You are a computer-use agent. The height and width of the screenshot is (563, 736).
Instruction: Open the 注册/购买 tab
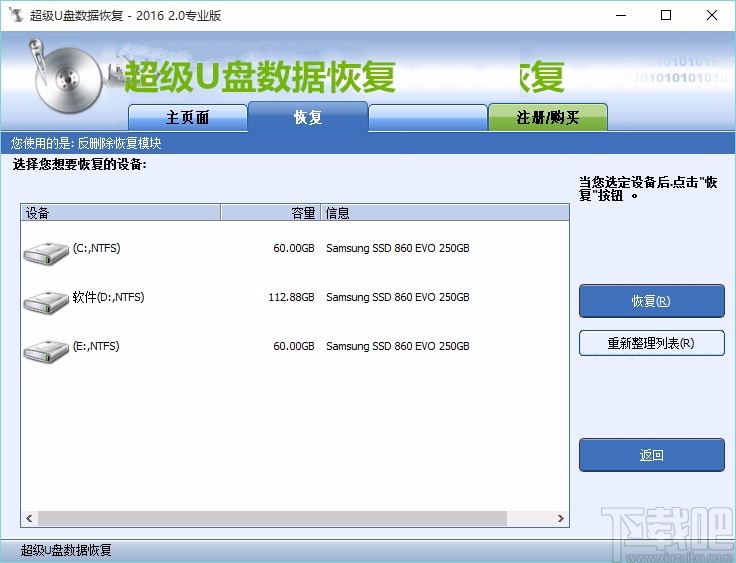pos(548,117)
